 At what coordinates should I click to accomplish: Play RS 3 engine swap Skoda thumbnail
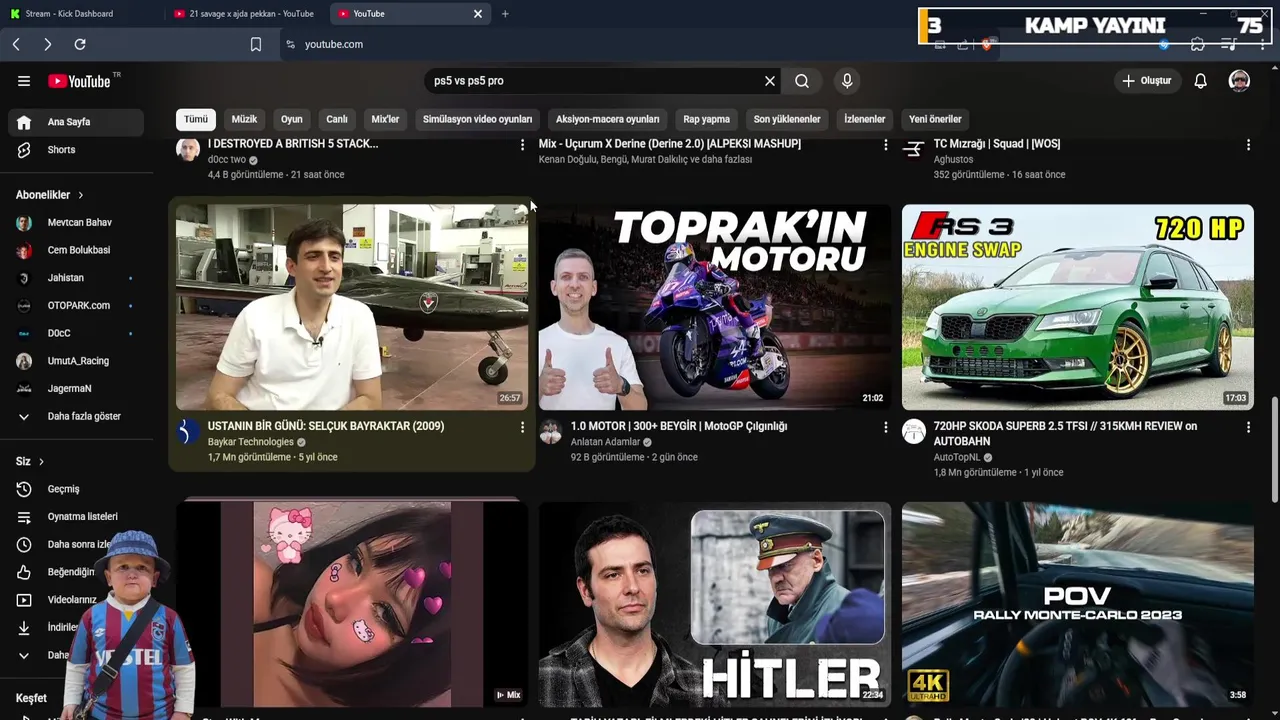click(1078, 307)
